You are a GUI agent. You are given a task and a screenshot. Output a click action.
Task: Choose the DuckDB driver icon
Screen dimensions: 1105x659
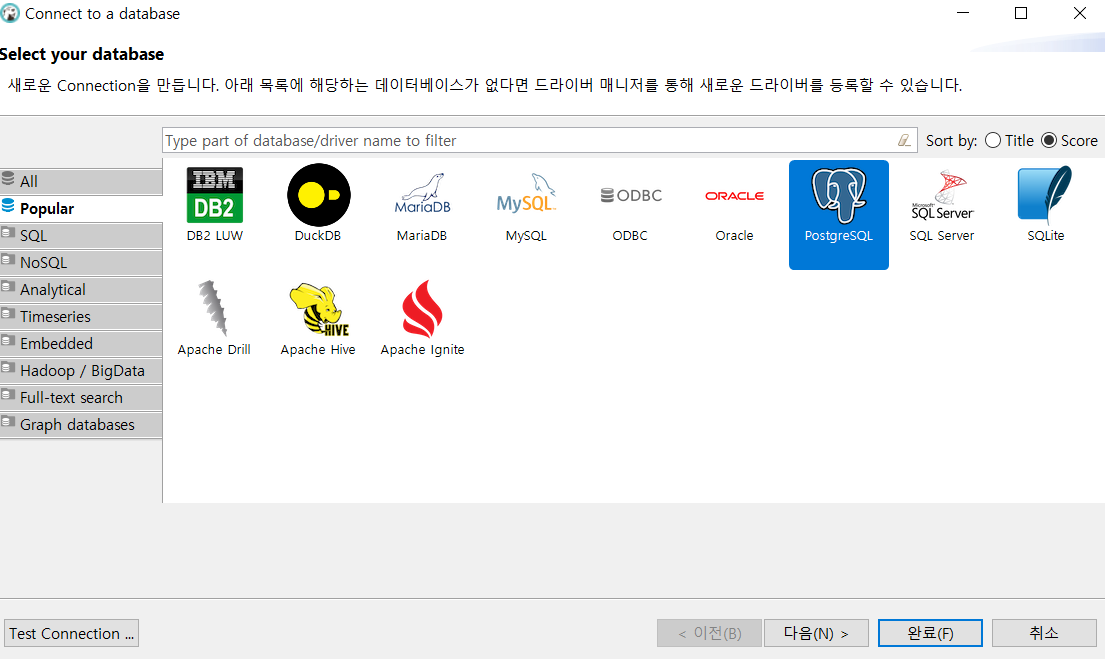point(319,195)
